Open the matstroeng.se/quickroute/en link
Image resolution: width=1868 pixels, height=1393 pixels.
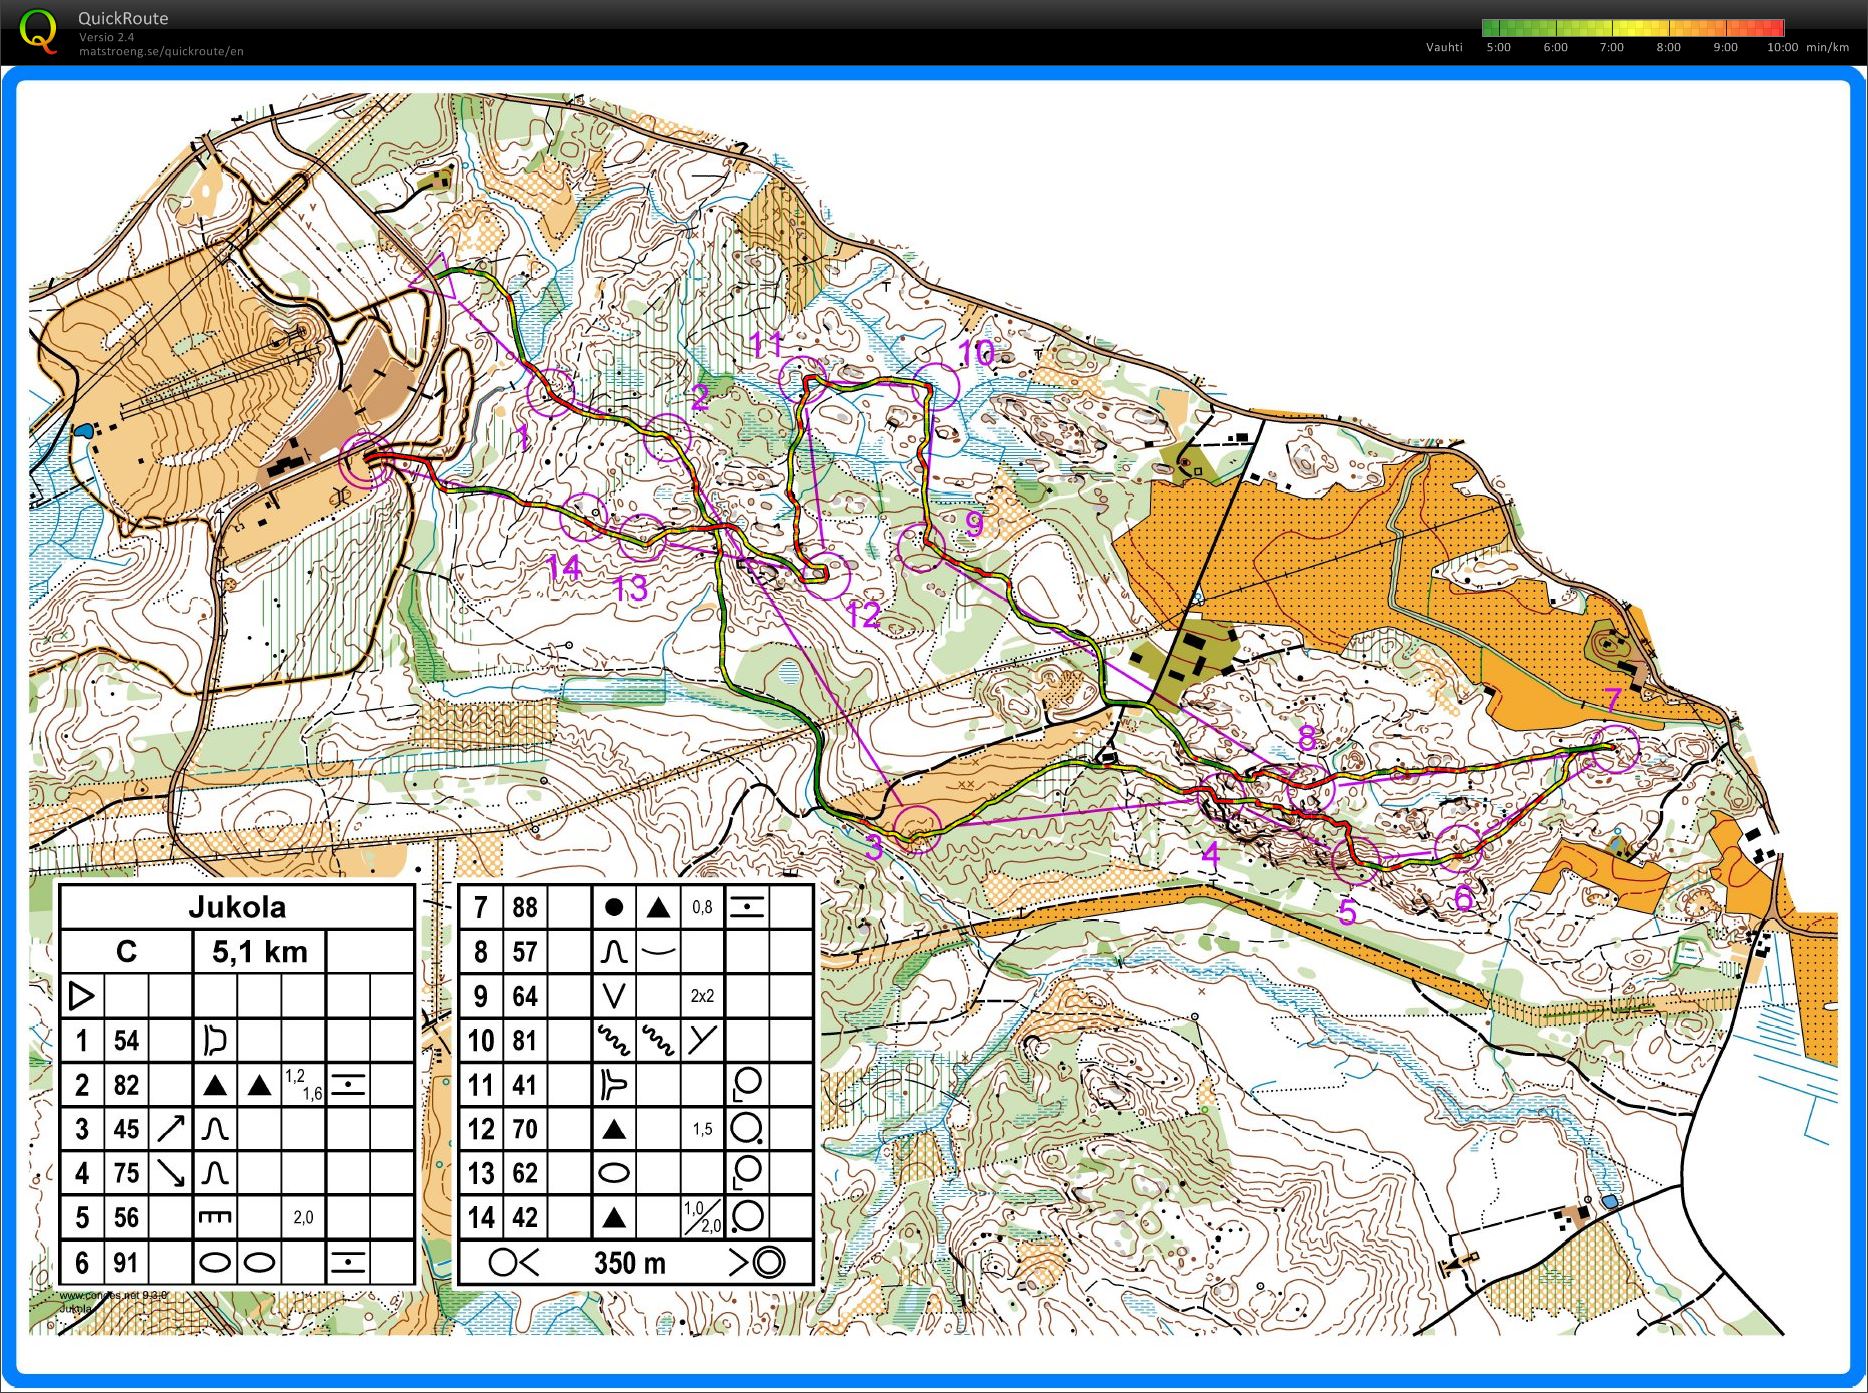click(161, 51)
